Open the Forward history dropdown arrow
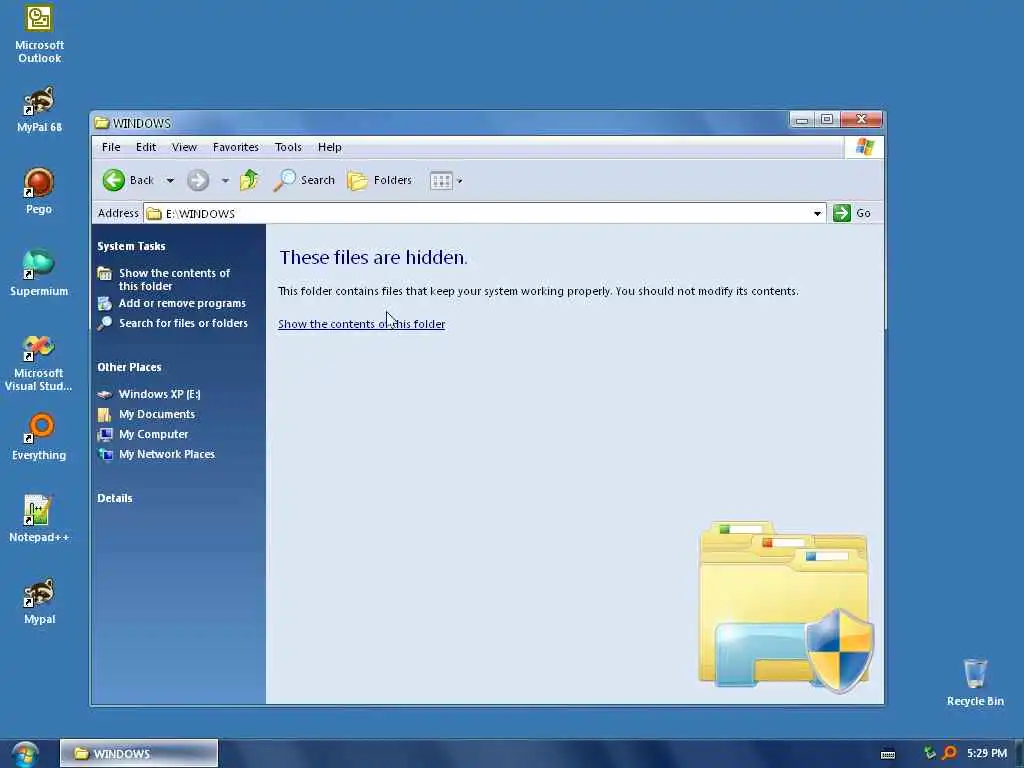 225,181
